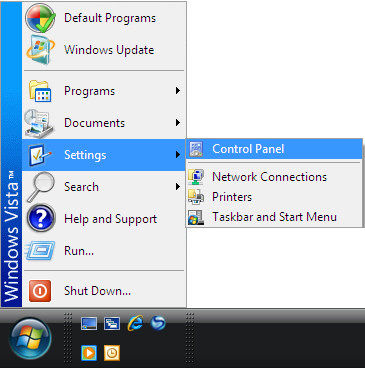
Task: Click the red Shut Down... power icon
Action: (40, 291)
